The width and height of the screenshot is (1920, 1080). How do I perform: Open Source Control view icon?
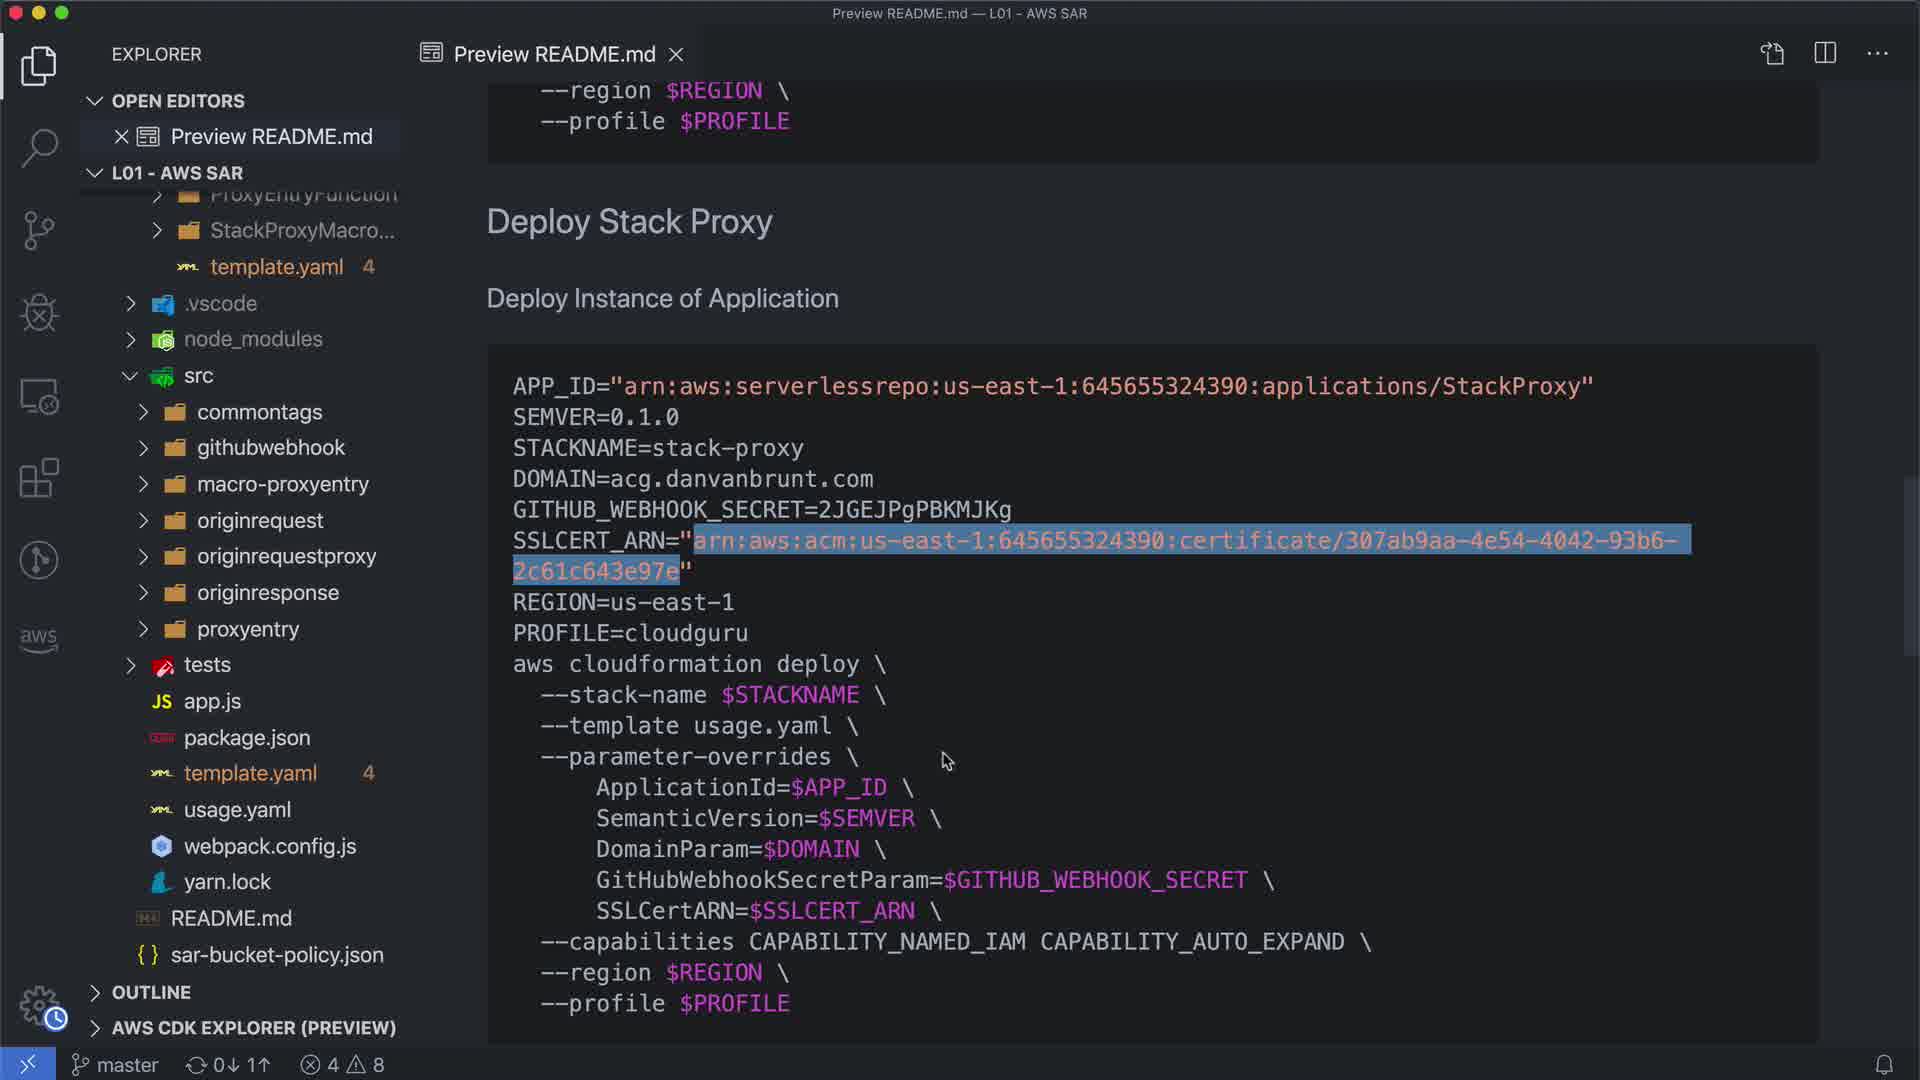click(39, 231)
